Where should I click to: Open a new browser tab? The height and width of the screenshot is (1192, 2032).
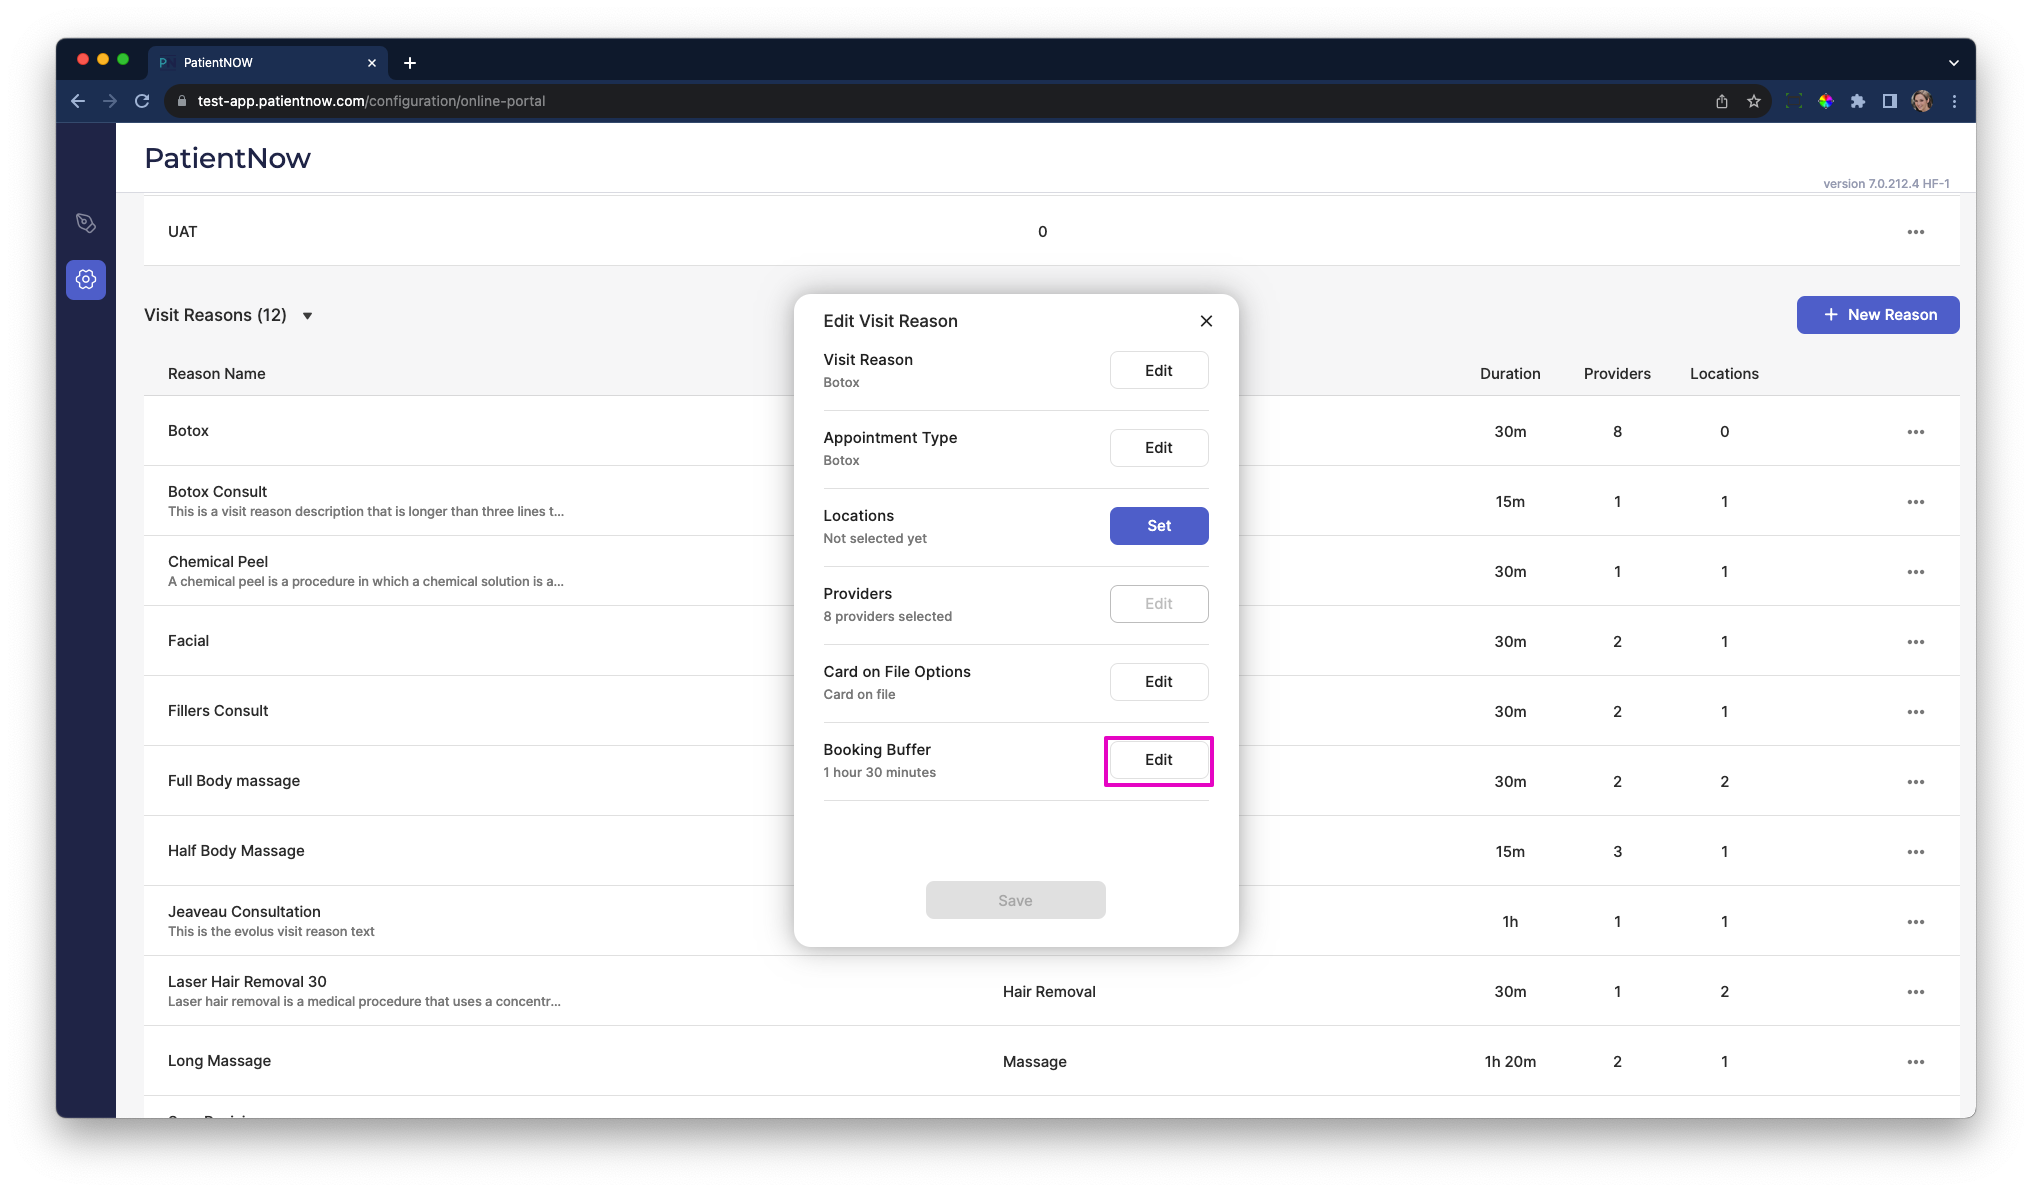tap(410, 63)
